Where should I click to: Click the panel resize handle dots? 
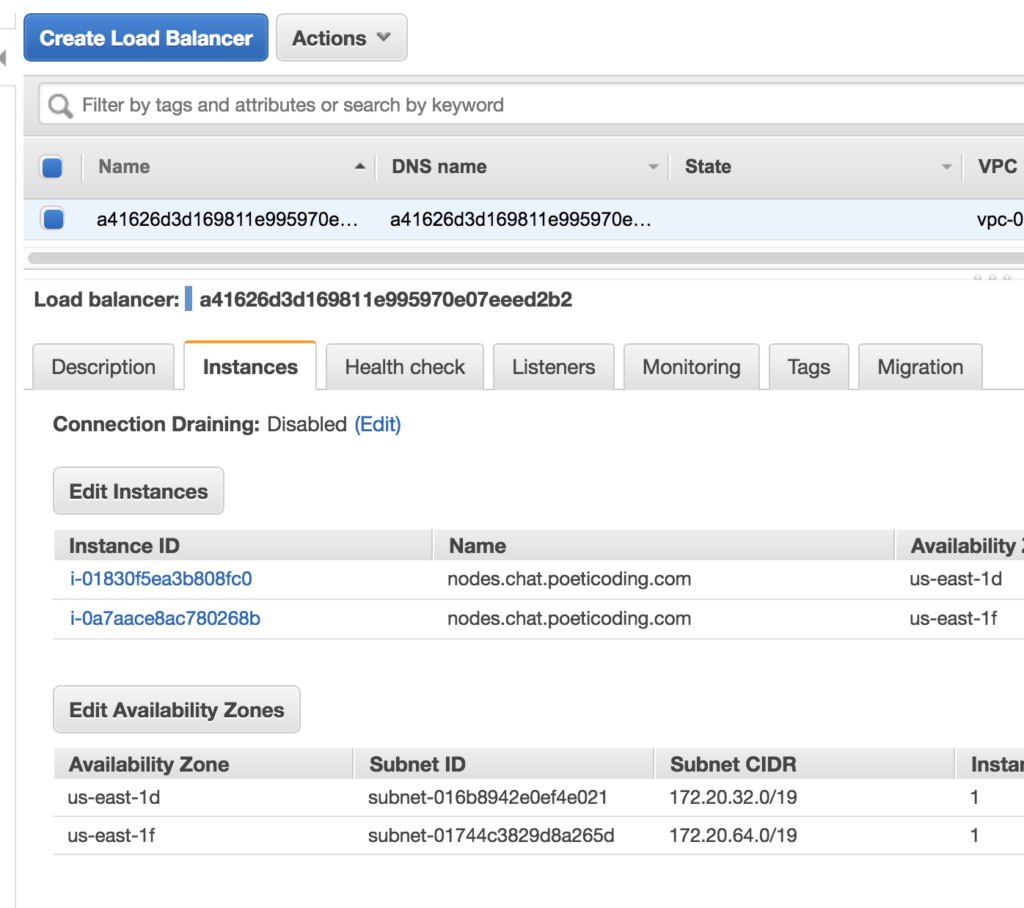click(992, 278)
